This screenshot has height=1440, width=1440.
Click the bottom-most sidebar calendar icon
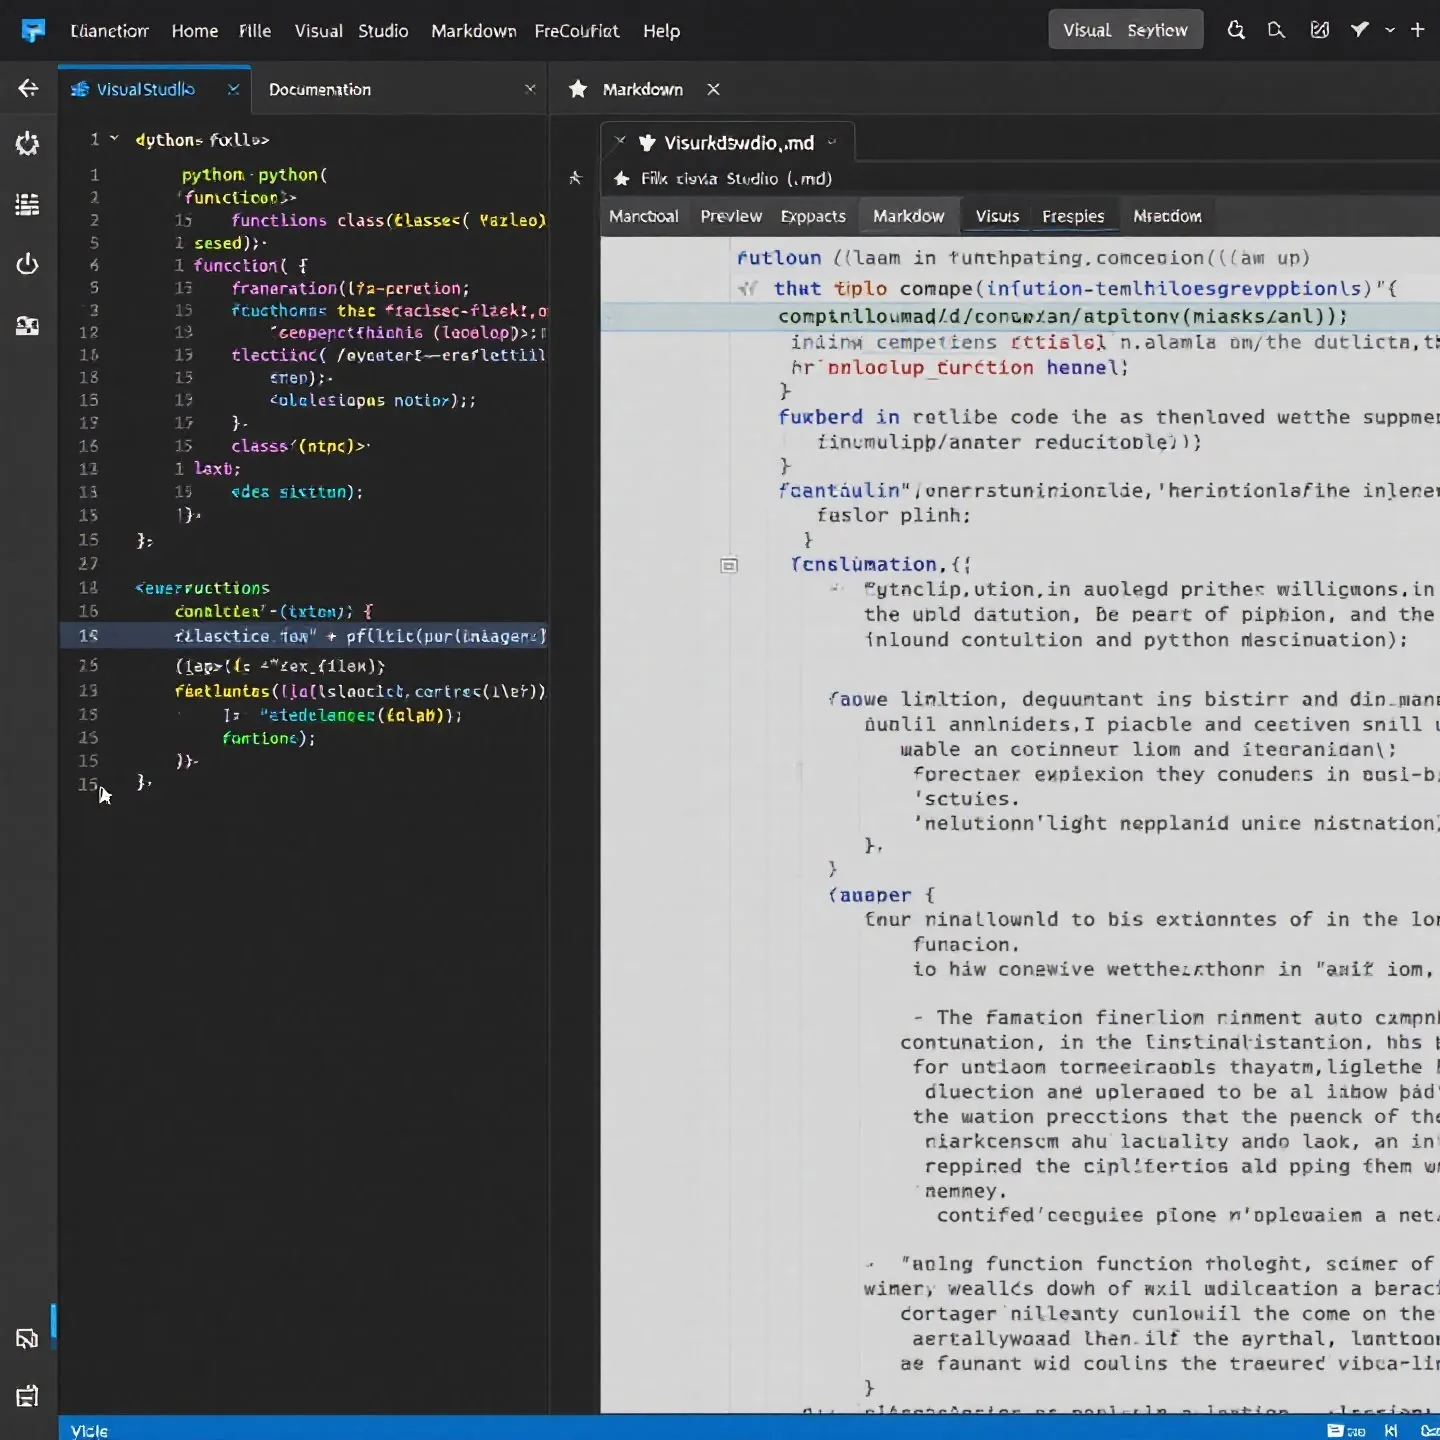tap(27, 1396)
